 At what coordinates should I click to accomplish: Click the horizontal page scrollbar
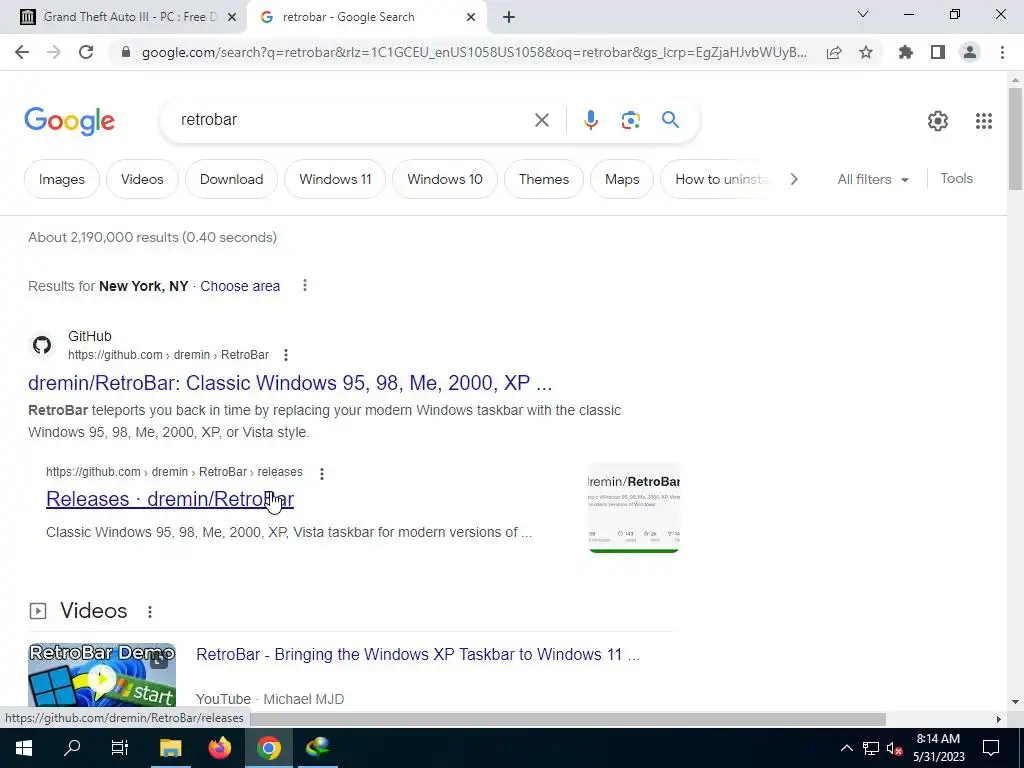568,719
